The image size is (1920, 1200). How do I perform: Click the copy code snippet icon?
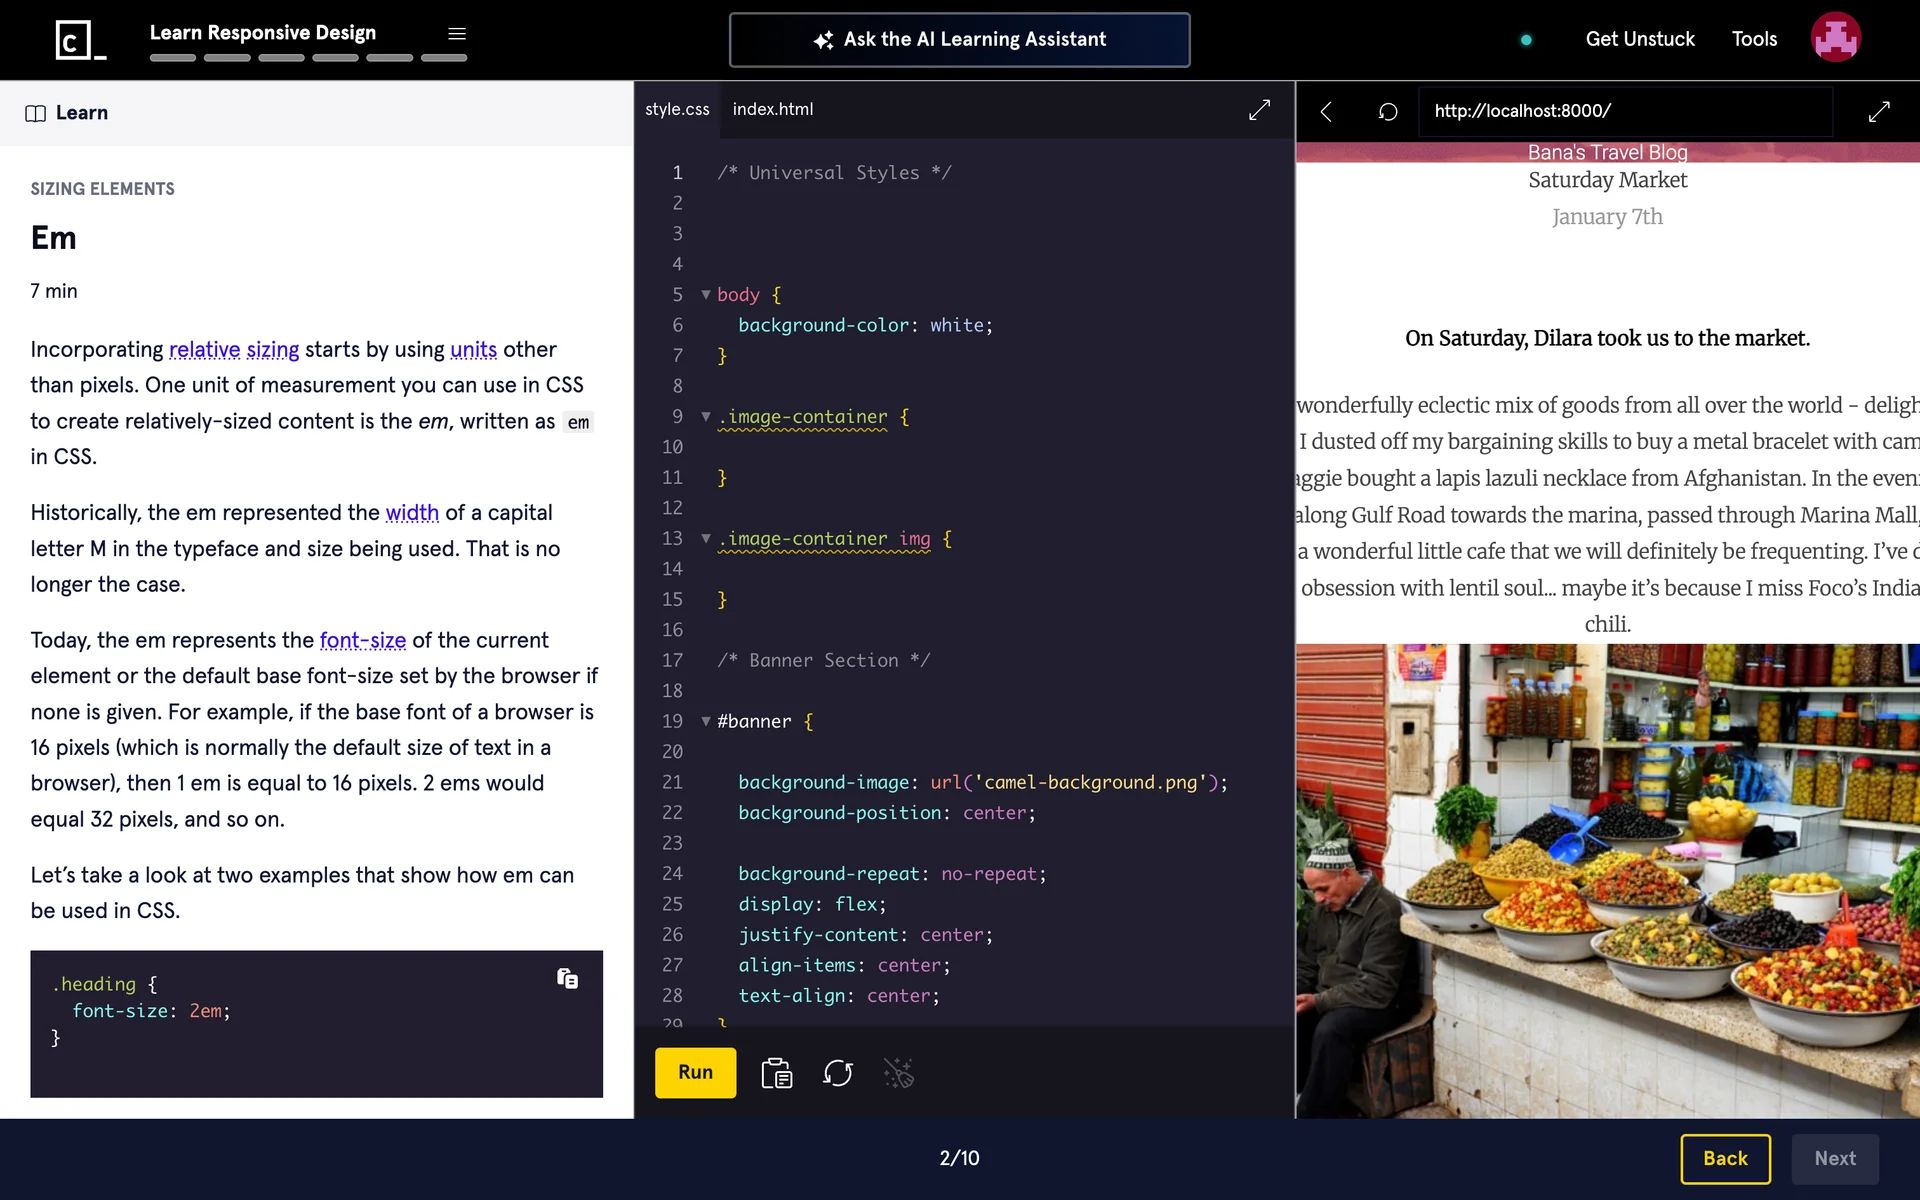[567, 978]
